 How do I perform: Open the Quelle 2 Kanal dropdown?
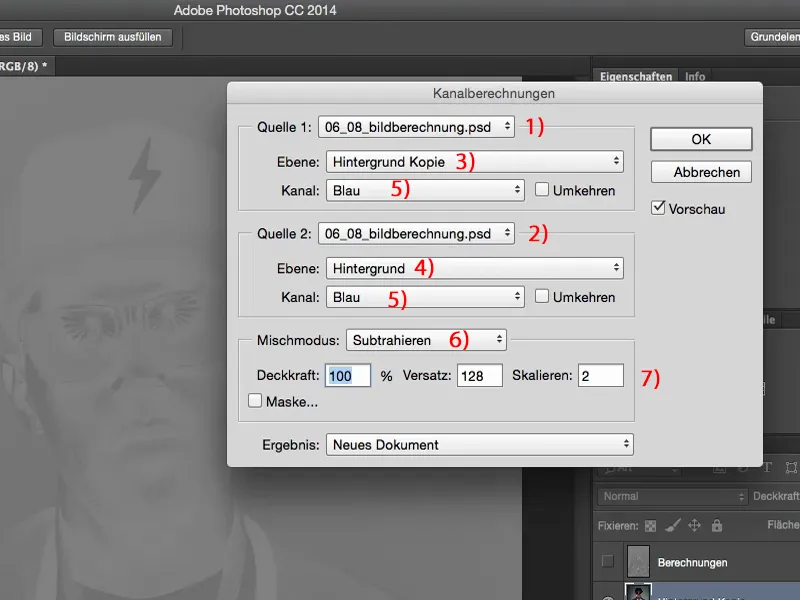[x=425, y=297]
